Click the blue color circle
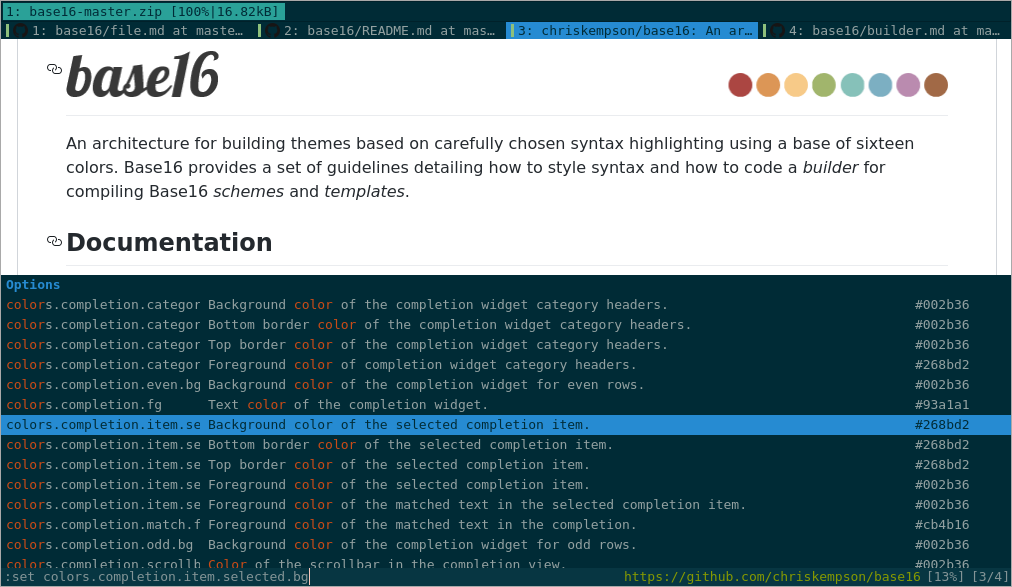 click(x=880, y=85)
